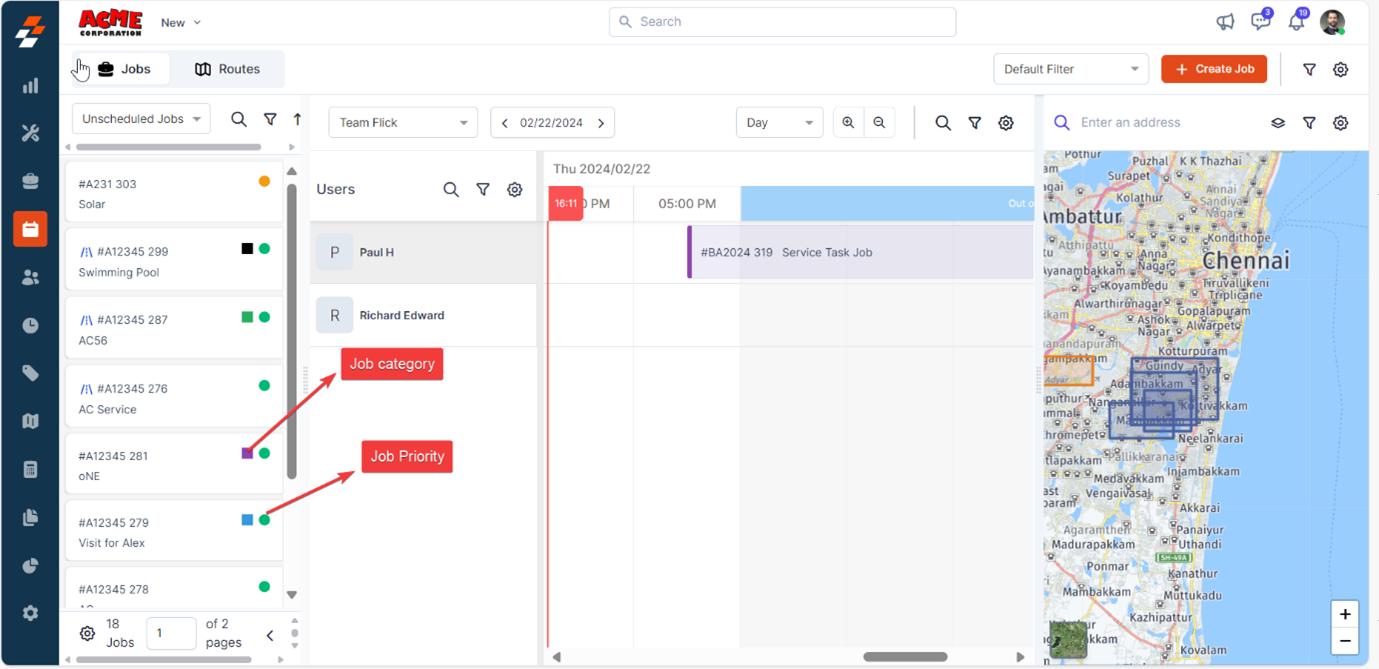Screen dimensions: 1379x669
Task: Open the calendar scheduler in the sidebar
Action: pos(30,229)
